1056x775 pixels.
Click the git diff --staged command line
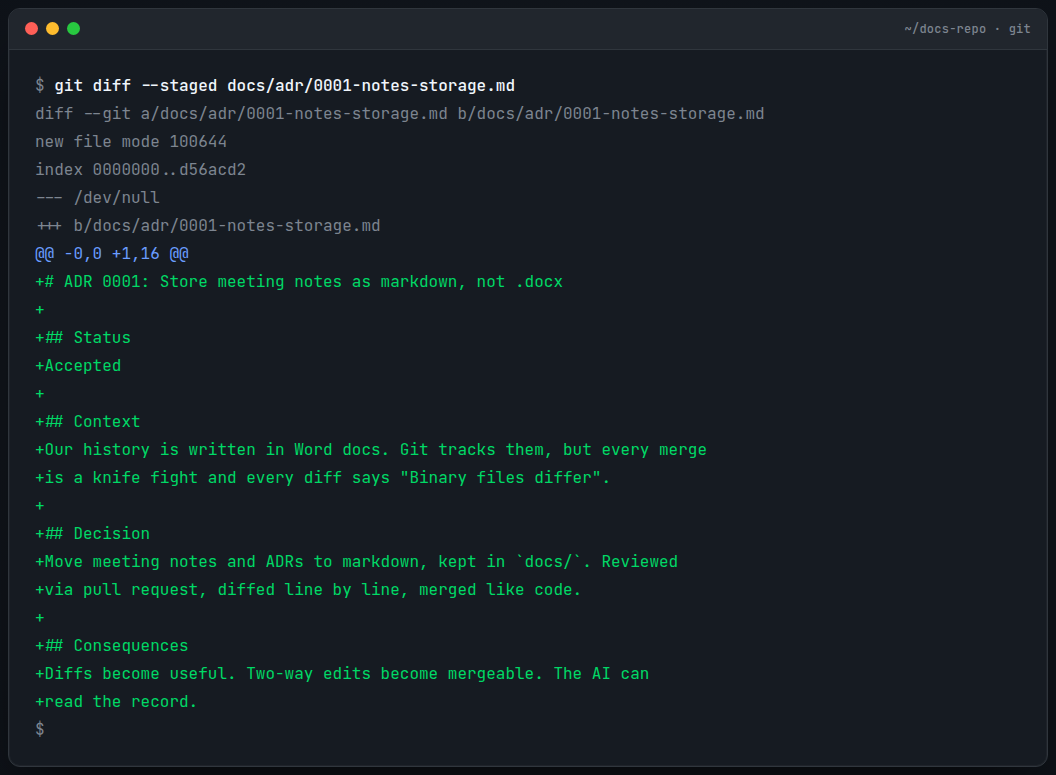pos(275,86)
